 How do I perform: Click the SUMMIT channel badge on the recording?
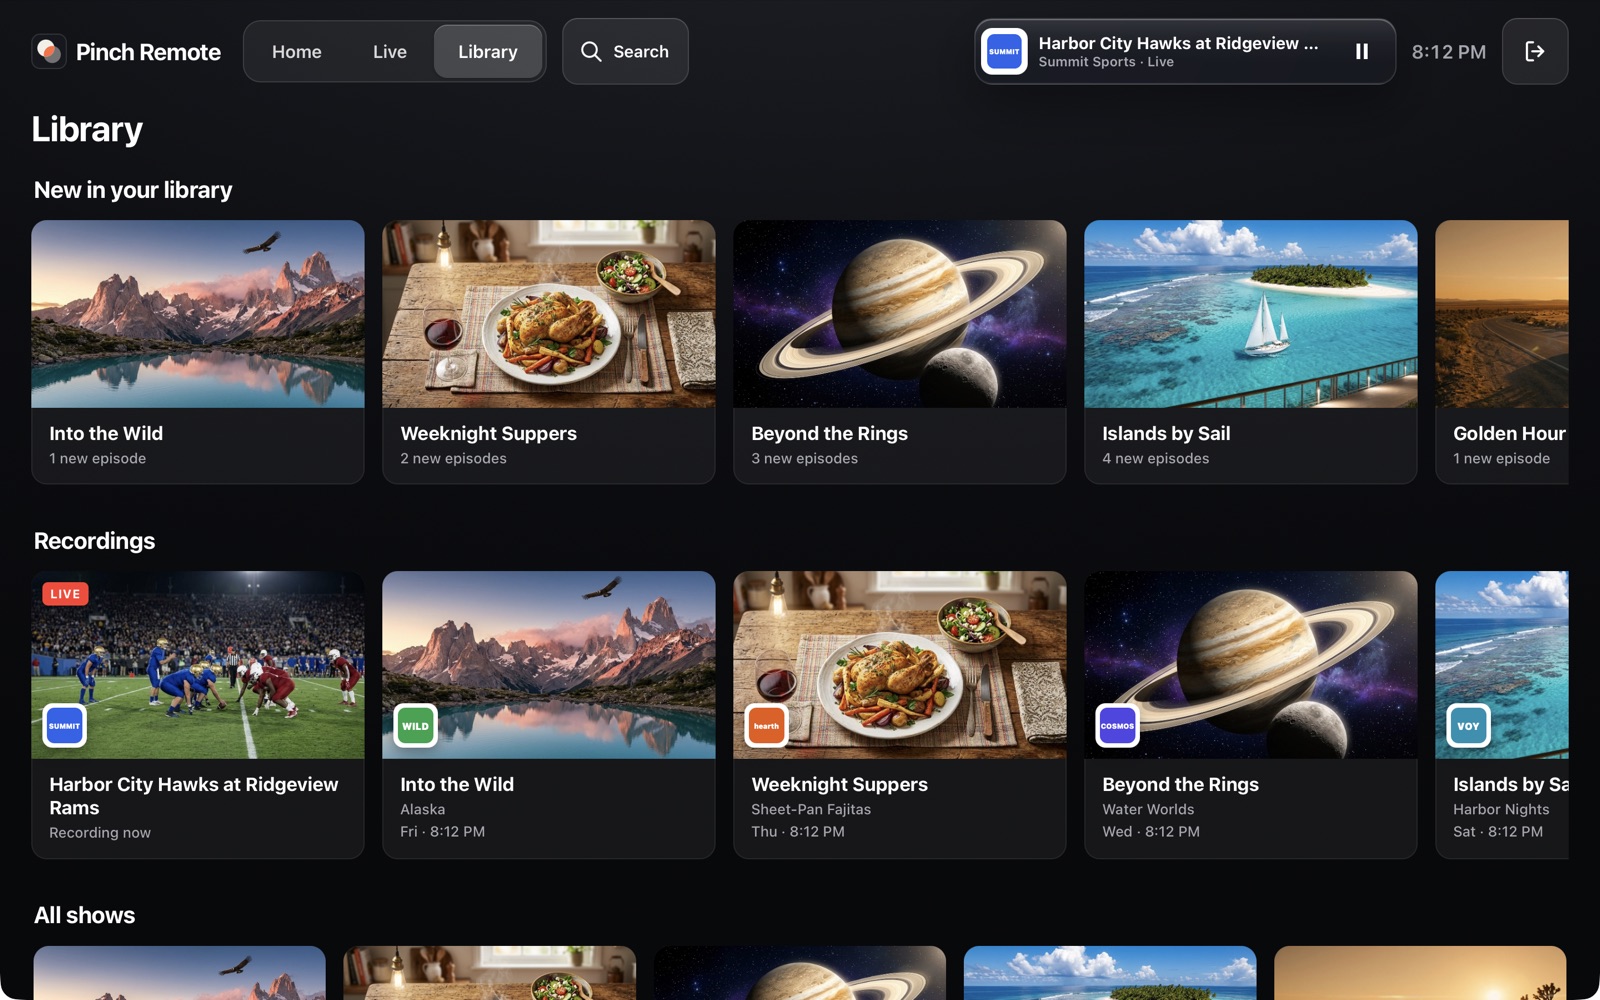pyautogui.click(x=65, y=726)
